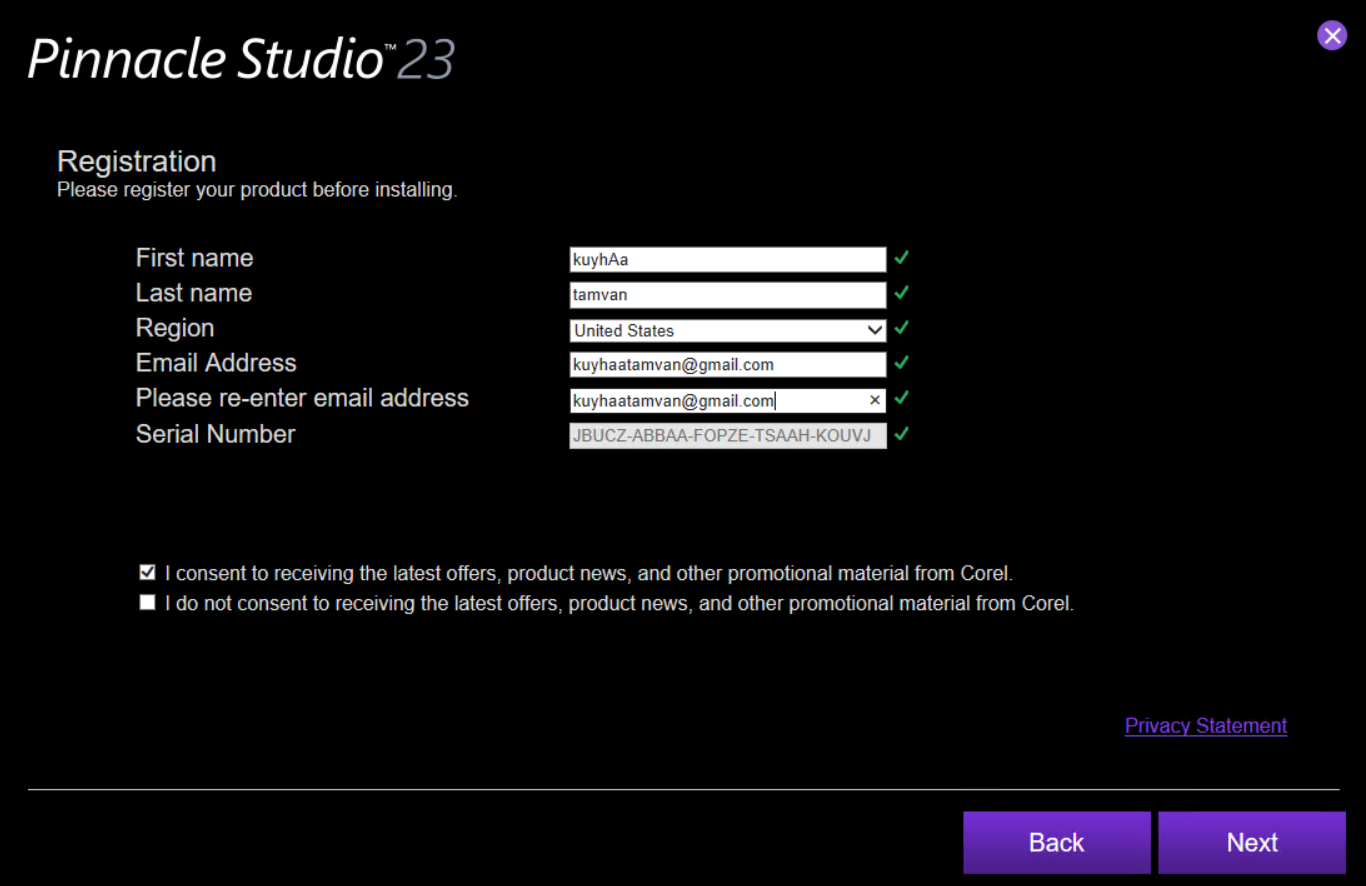1366x886 pixels.
Task: Click the green checkmark beside Region
Action: [902, 328]
